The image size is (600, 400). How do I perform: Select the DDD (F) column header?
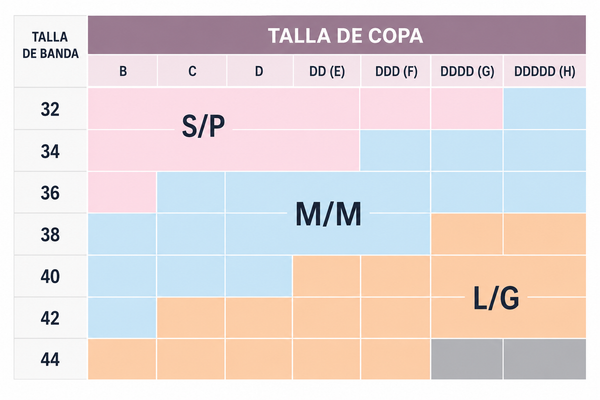(396, 71)
